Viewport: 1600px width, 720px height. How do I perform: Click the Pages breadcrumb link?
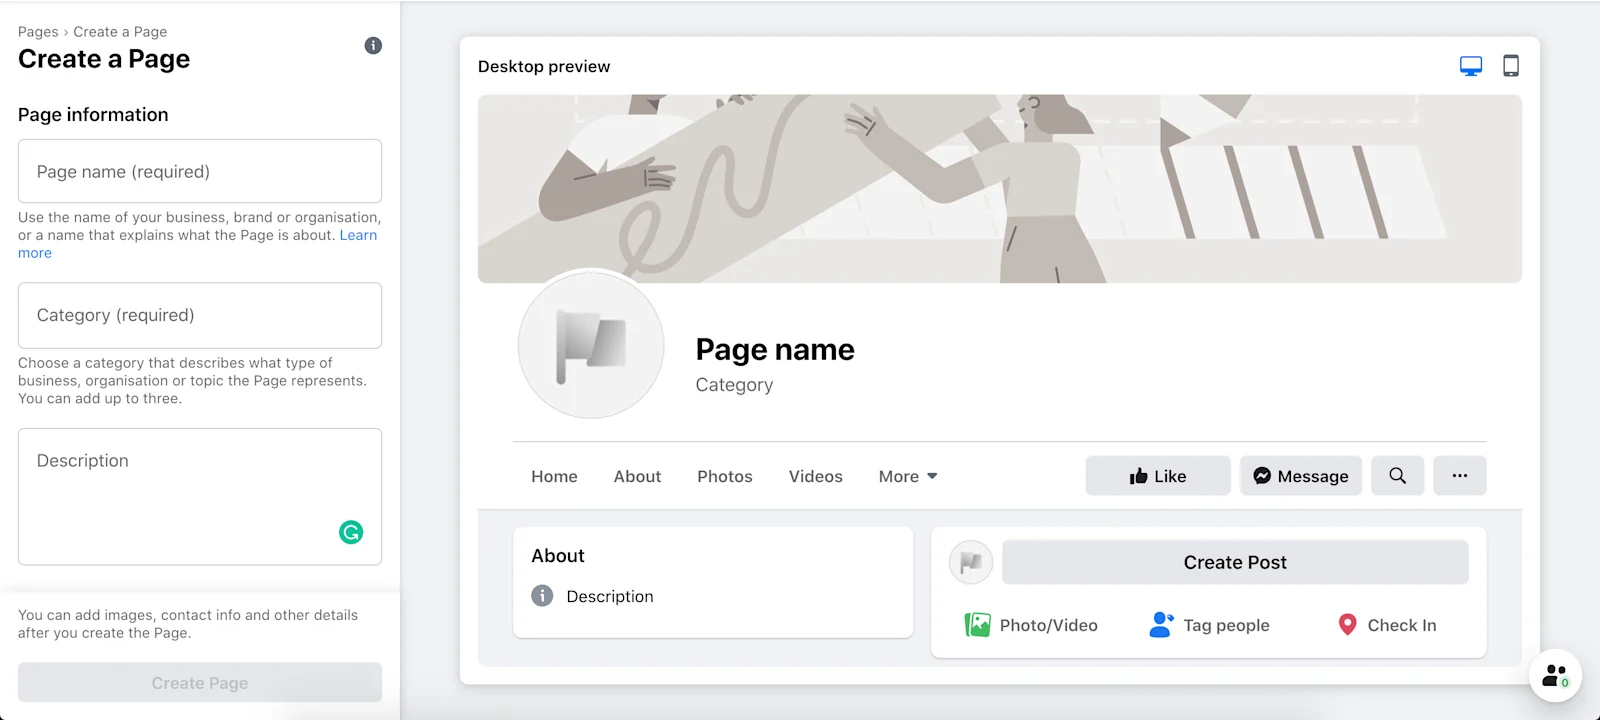click(x=38, y=32)
